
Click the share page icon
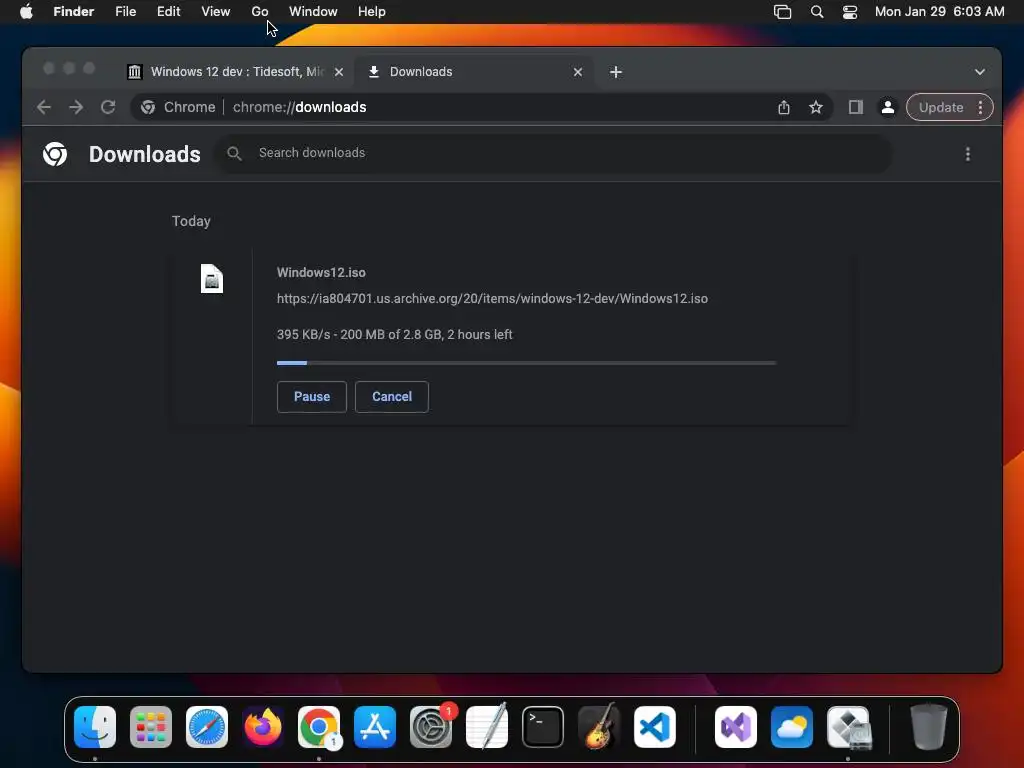784,107
